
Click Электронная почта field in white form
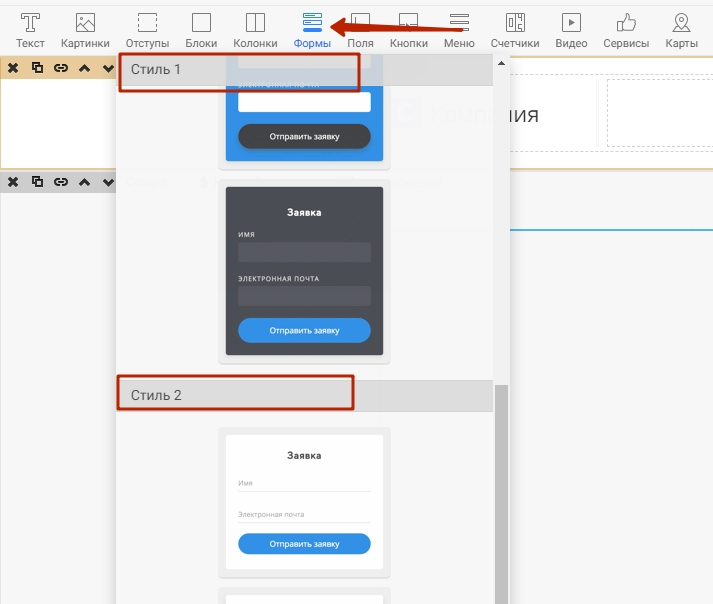coord(304,515)
